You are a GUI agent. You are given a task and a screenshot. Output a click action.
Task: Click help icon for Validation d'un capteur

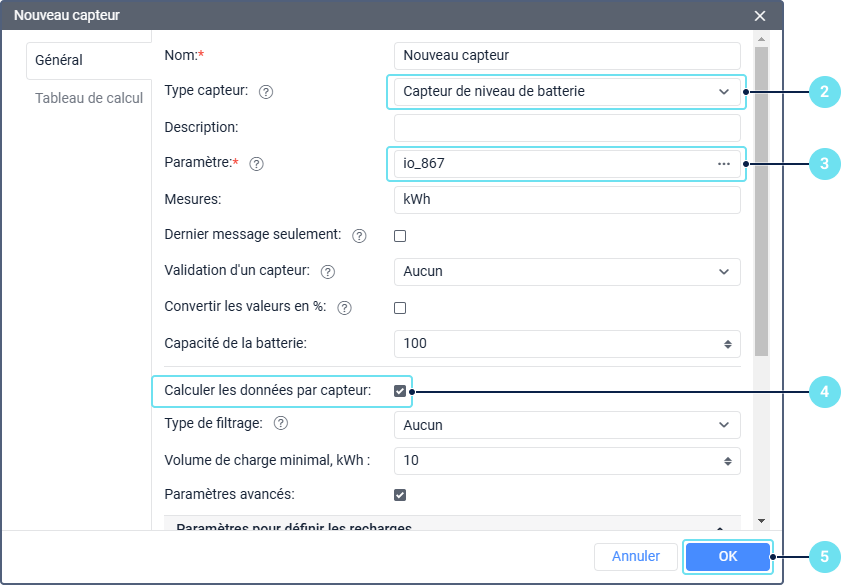[328, 272]
